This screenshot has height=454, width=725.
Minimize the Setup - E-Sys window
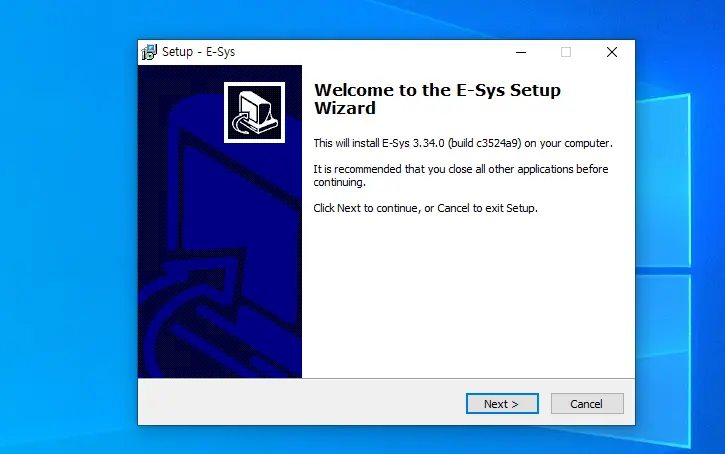(521, 52)
